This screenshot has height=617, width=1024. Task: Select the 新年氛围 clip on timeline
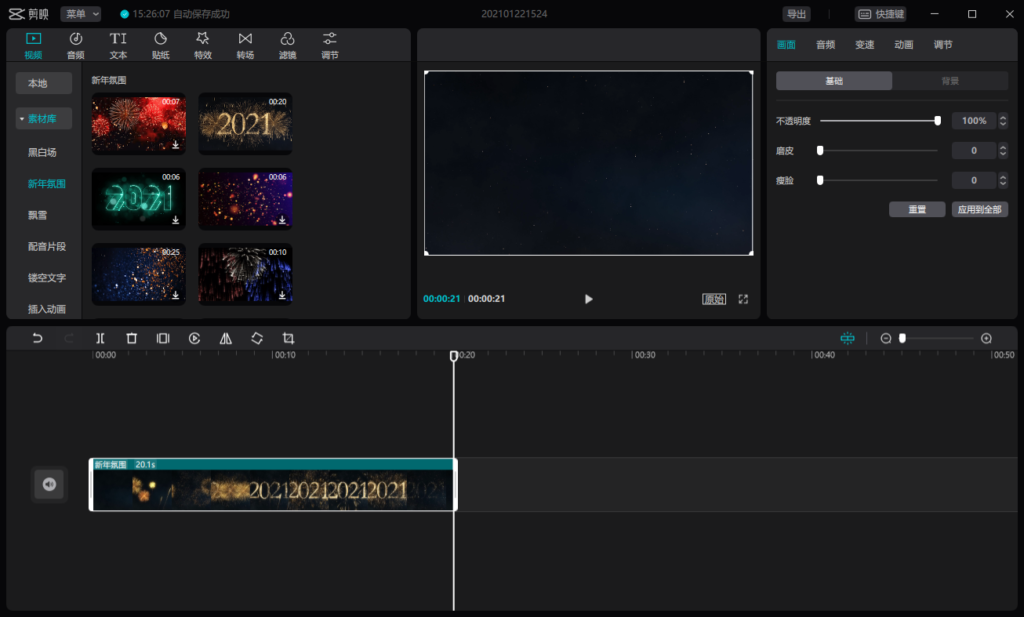[273, 484]
